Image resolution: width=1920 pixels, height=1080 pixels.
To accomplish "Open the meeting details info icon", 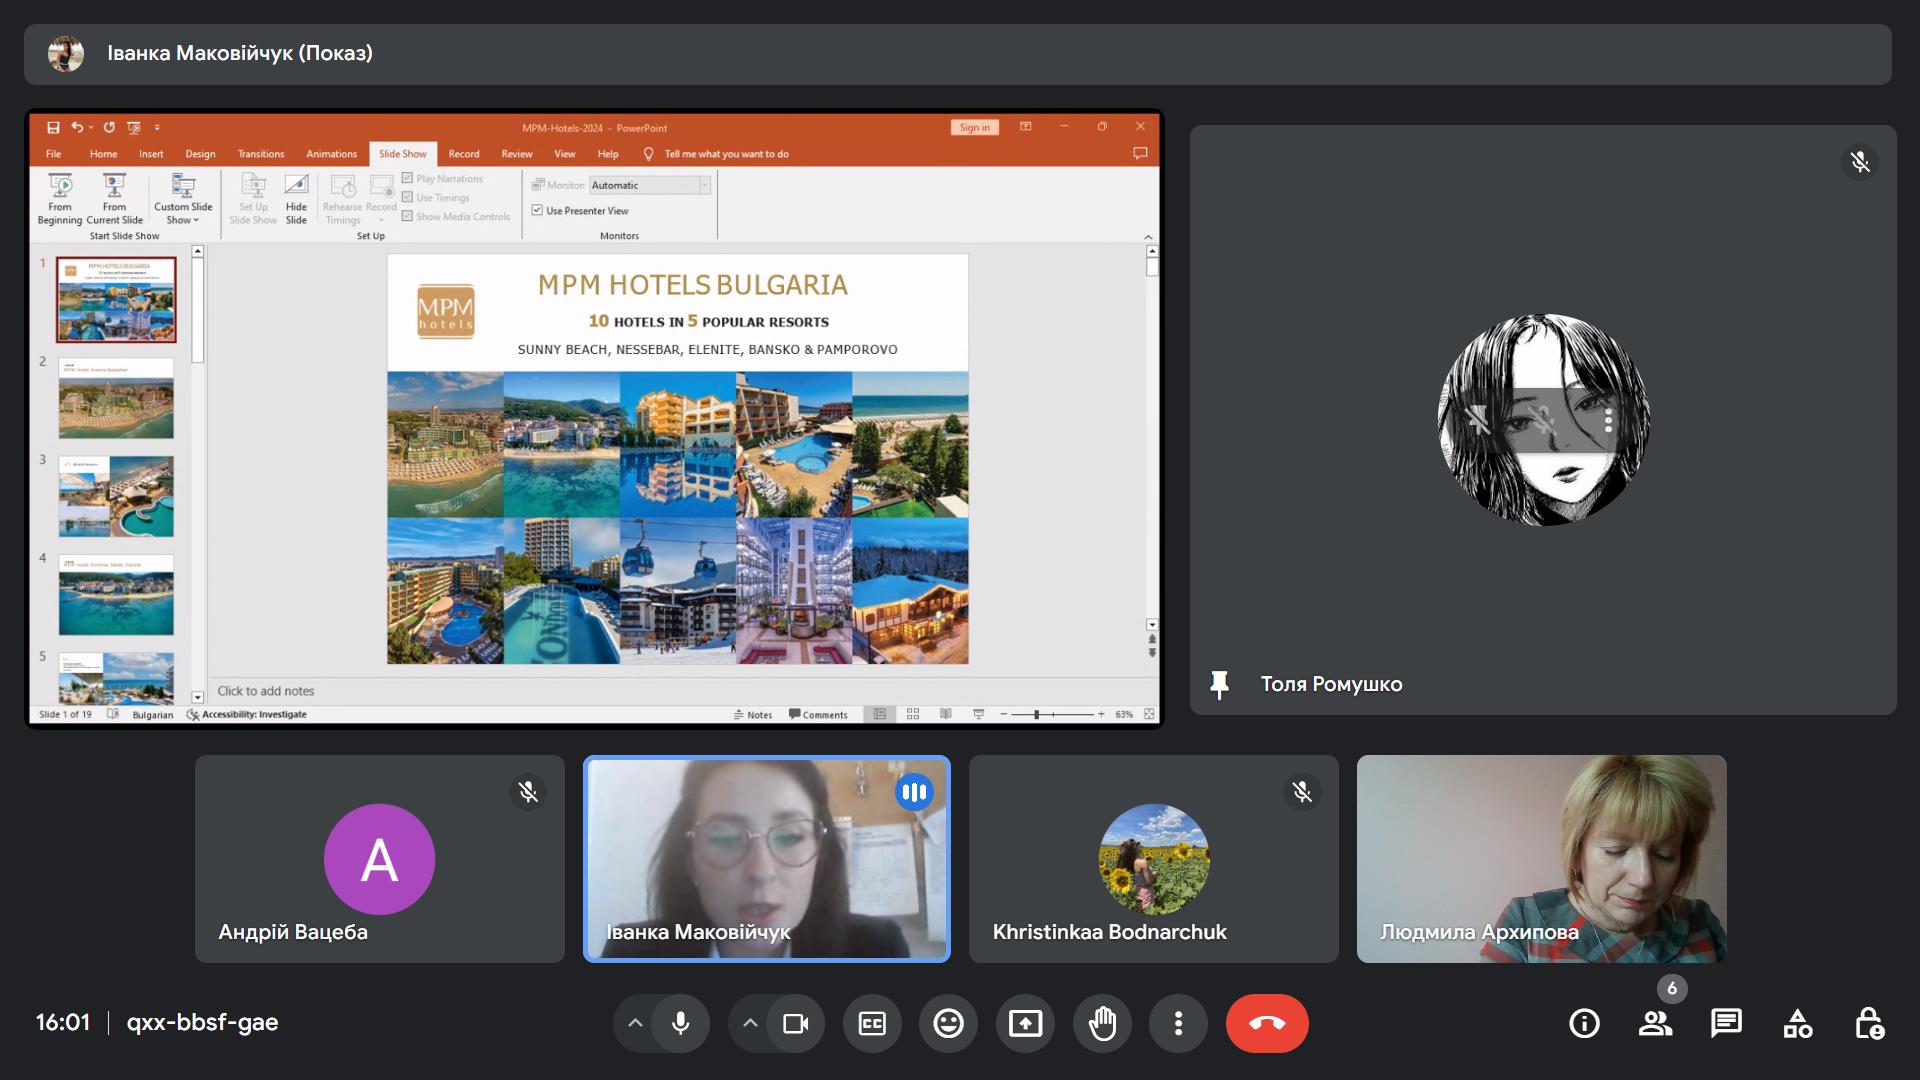I will tap(1584, 1023).
